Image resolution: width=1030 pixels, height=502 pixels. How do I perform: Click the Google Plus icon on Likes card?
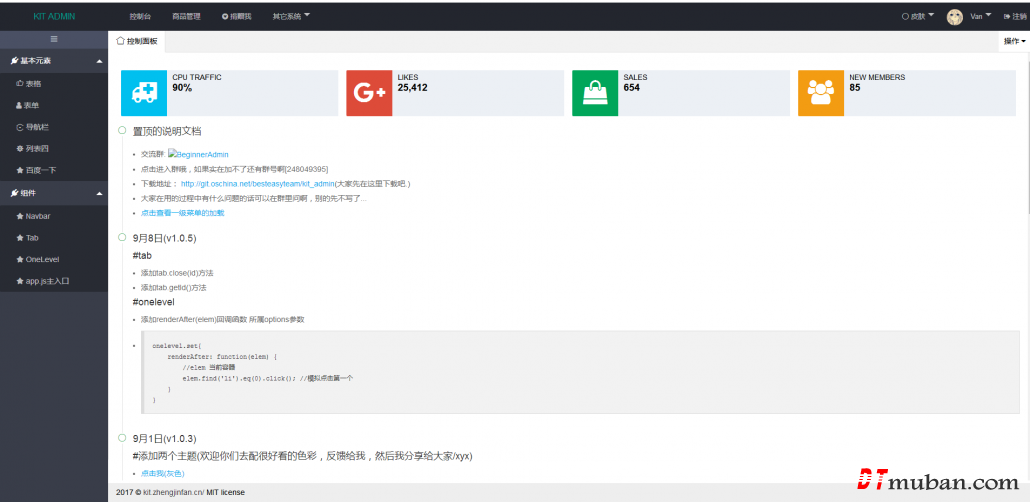tap(369, 93)
